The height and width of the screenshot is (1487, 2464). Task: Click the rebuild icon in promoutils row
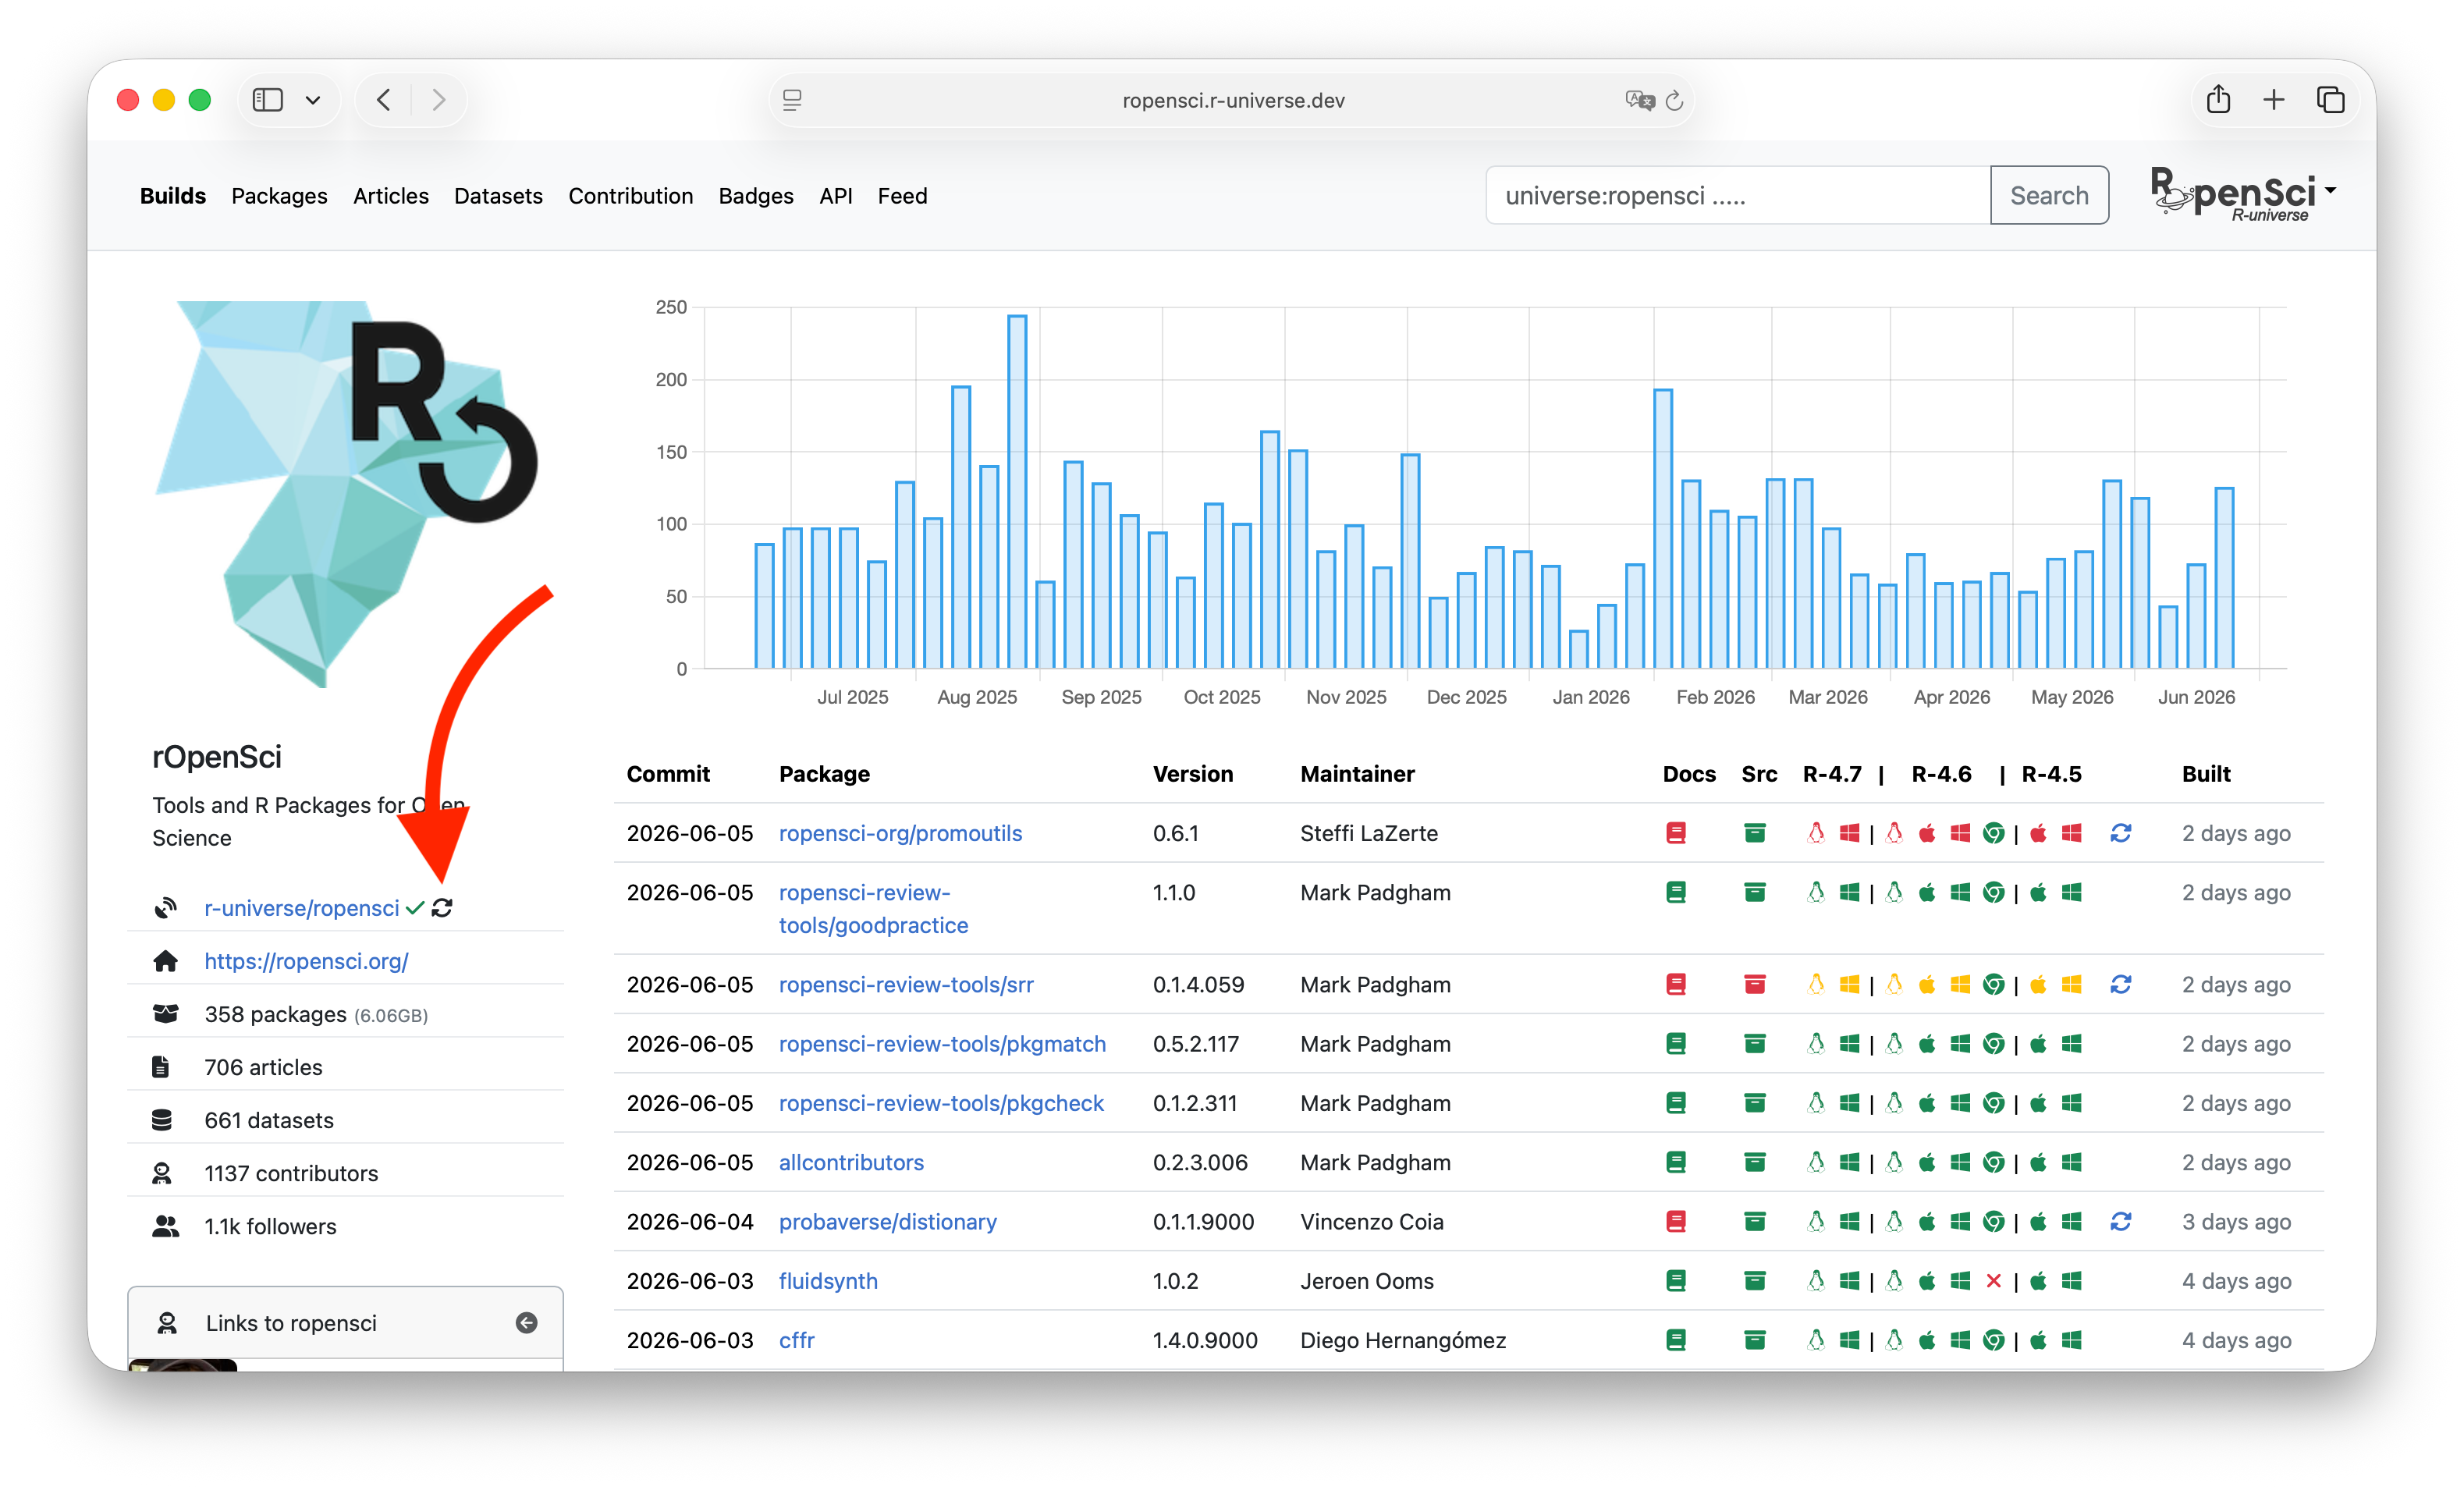[2120, 832]
